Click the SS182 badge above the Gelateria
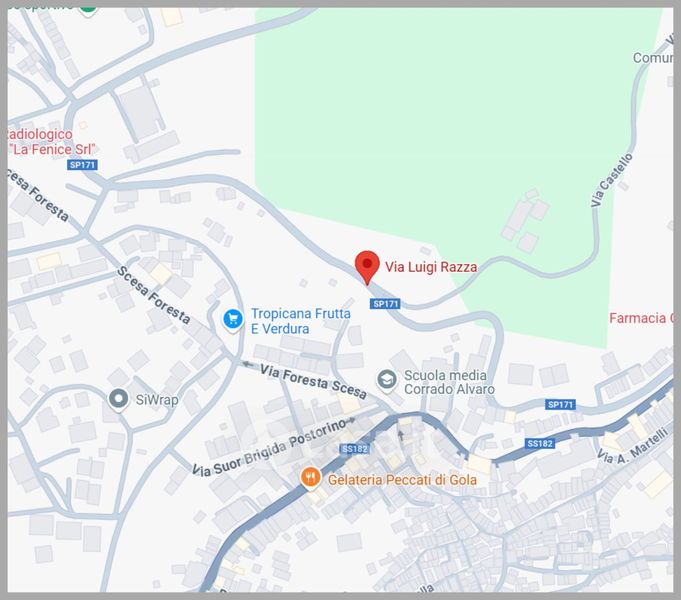681x600 pixels. tap(354, 449)
